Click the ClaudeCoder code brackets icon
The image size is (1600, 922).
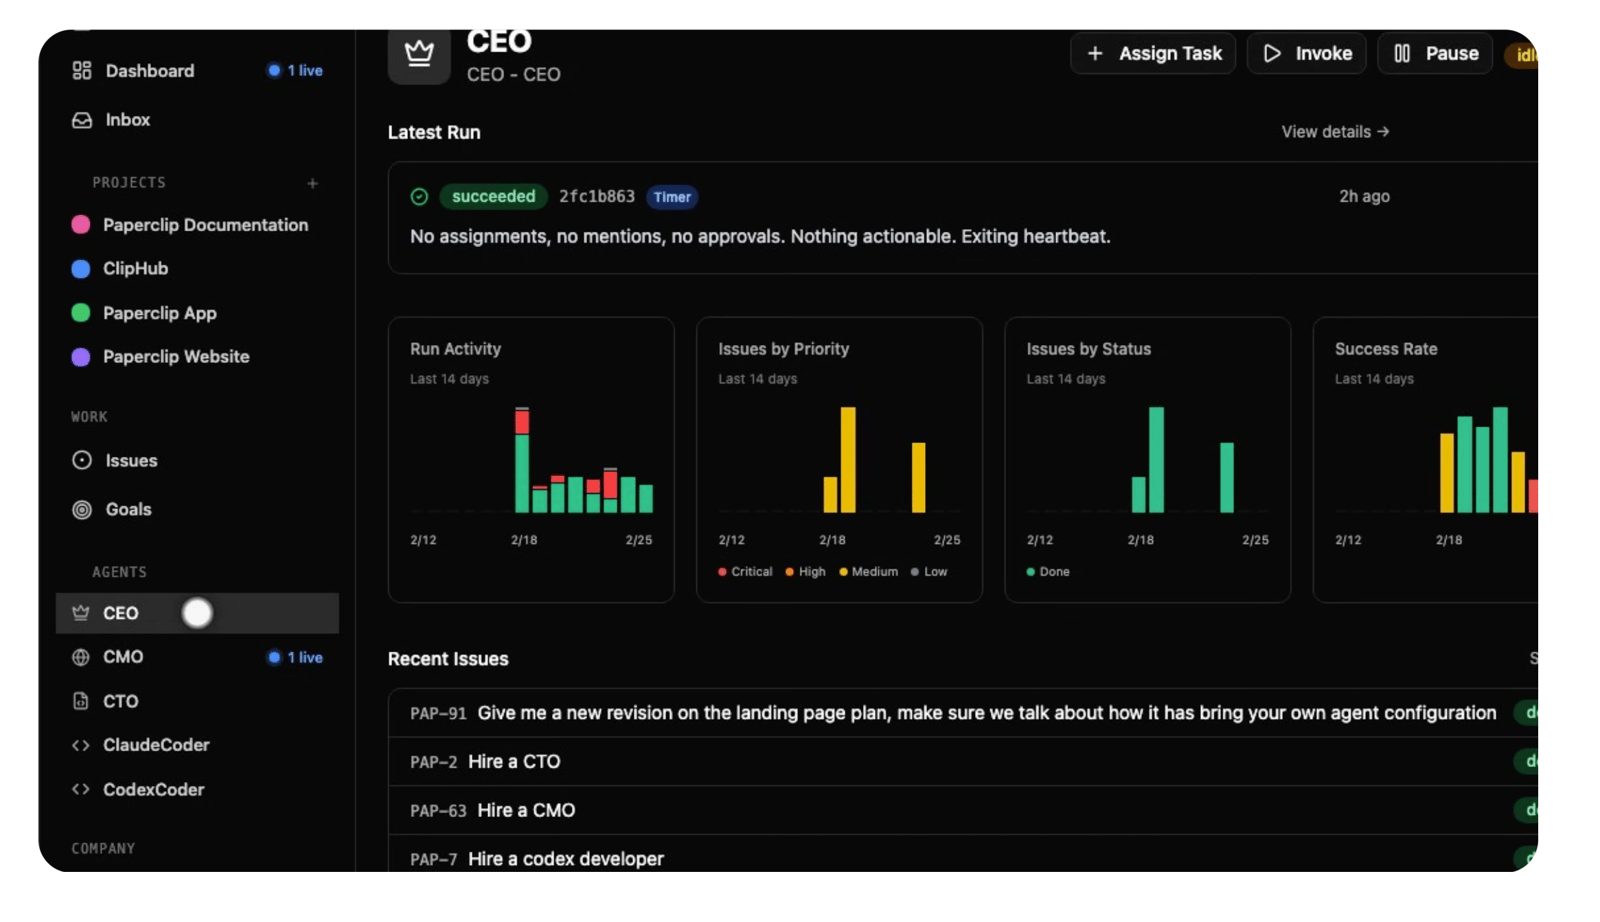(x=81, y=745)
